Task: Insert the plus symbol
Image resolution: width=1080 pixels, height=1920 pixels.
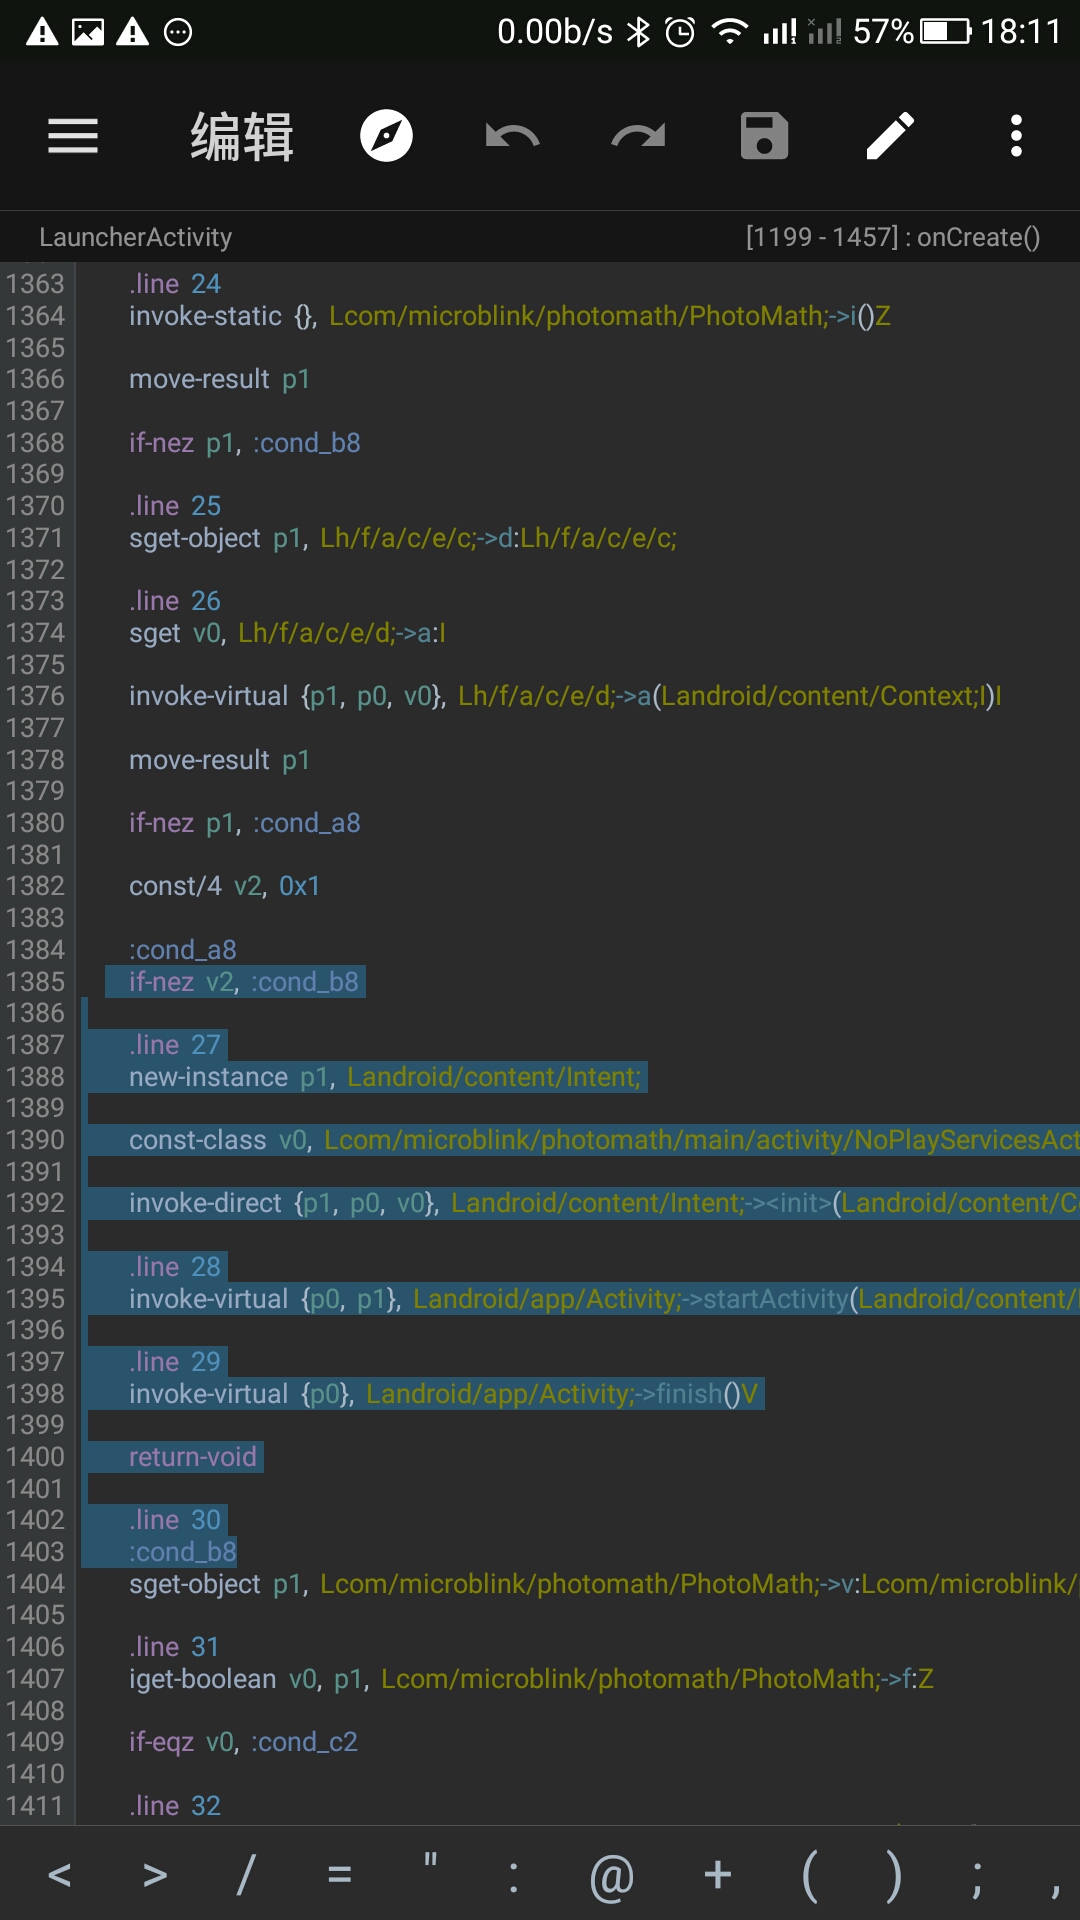Action: [x=718, y=1874]
